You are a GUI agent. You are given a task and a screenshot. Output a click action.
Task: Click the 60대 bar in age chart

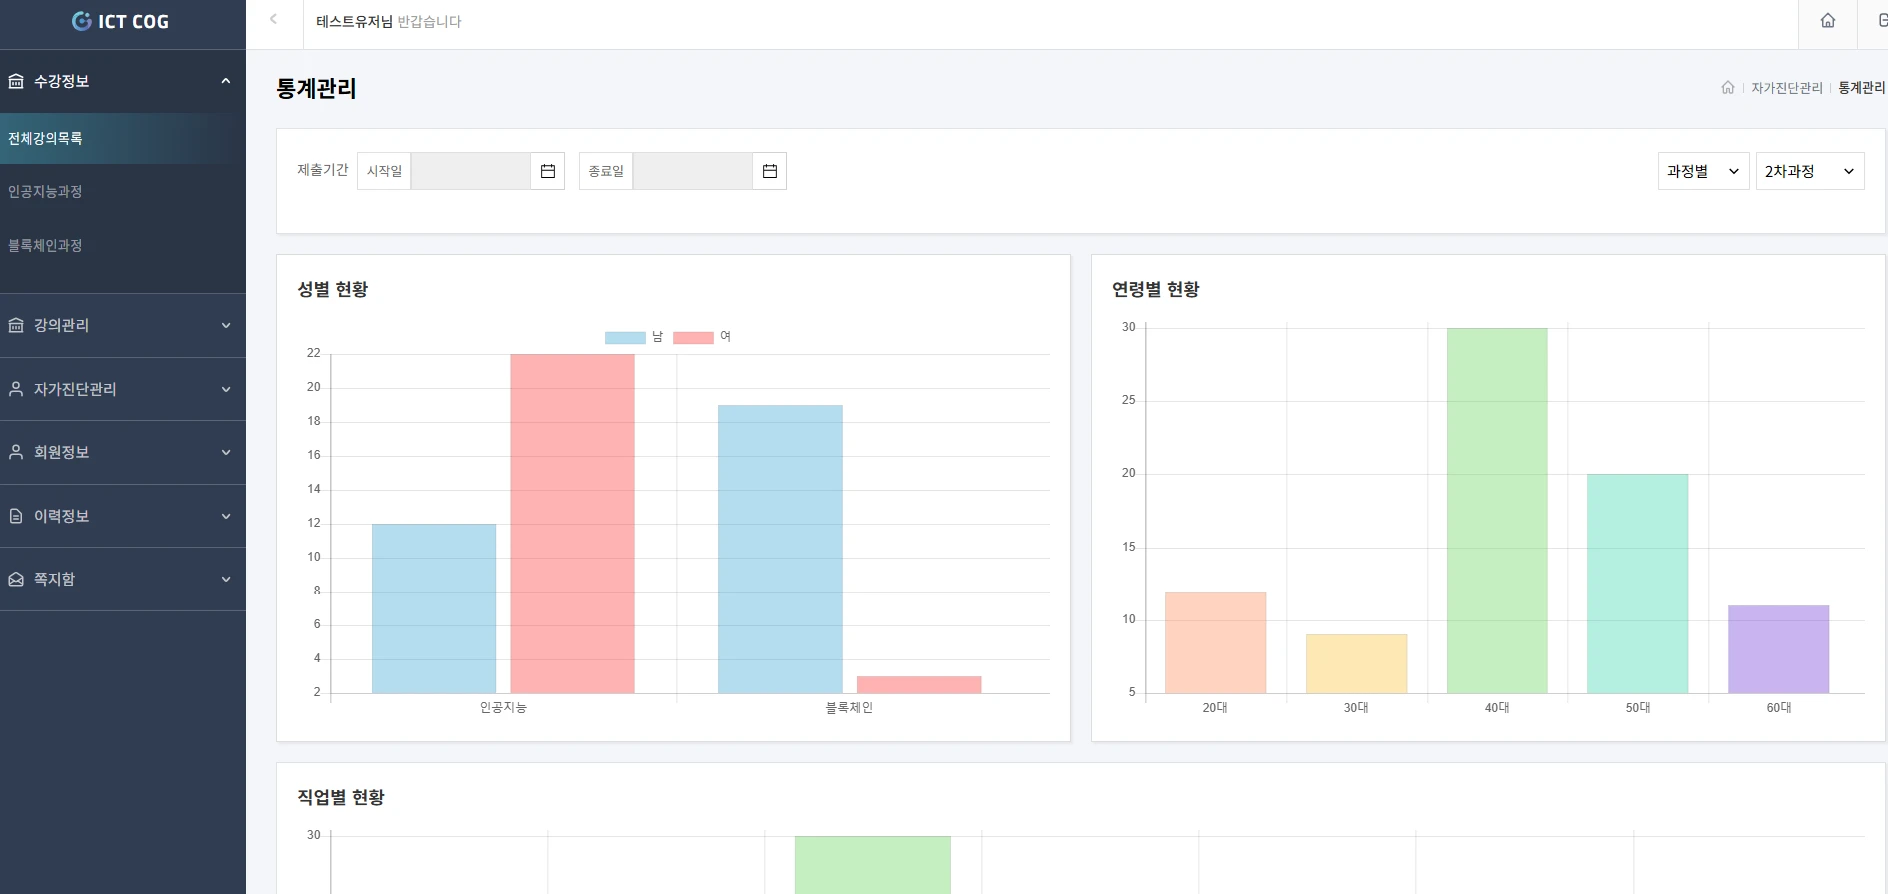pos(1779,649)
